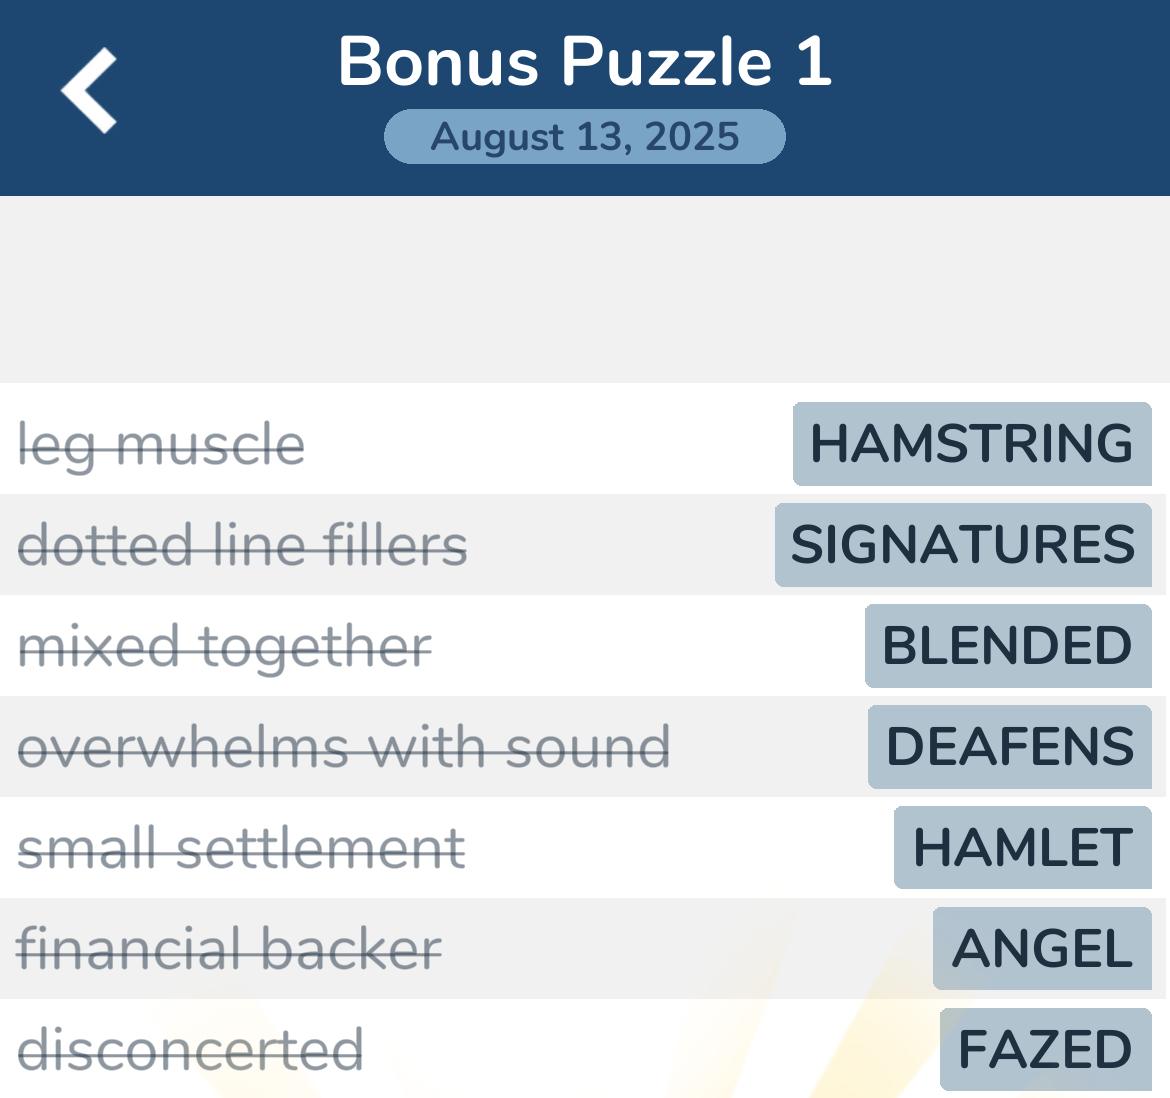
Task: Select the SIGNATURES answer tile
Action: point(963,545)
